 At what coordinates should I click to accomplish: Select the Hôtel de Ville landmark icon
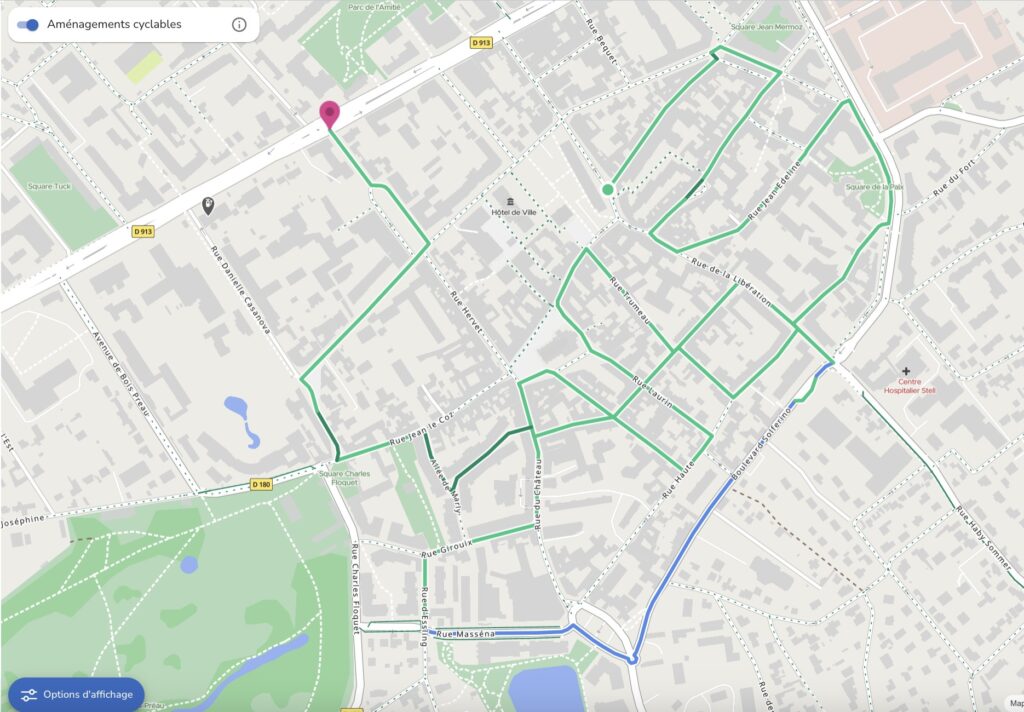[x=510, y=201]
